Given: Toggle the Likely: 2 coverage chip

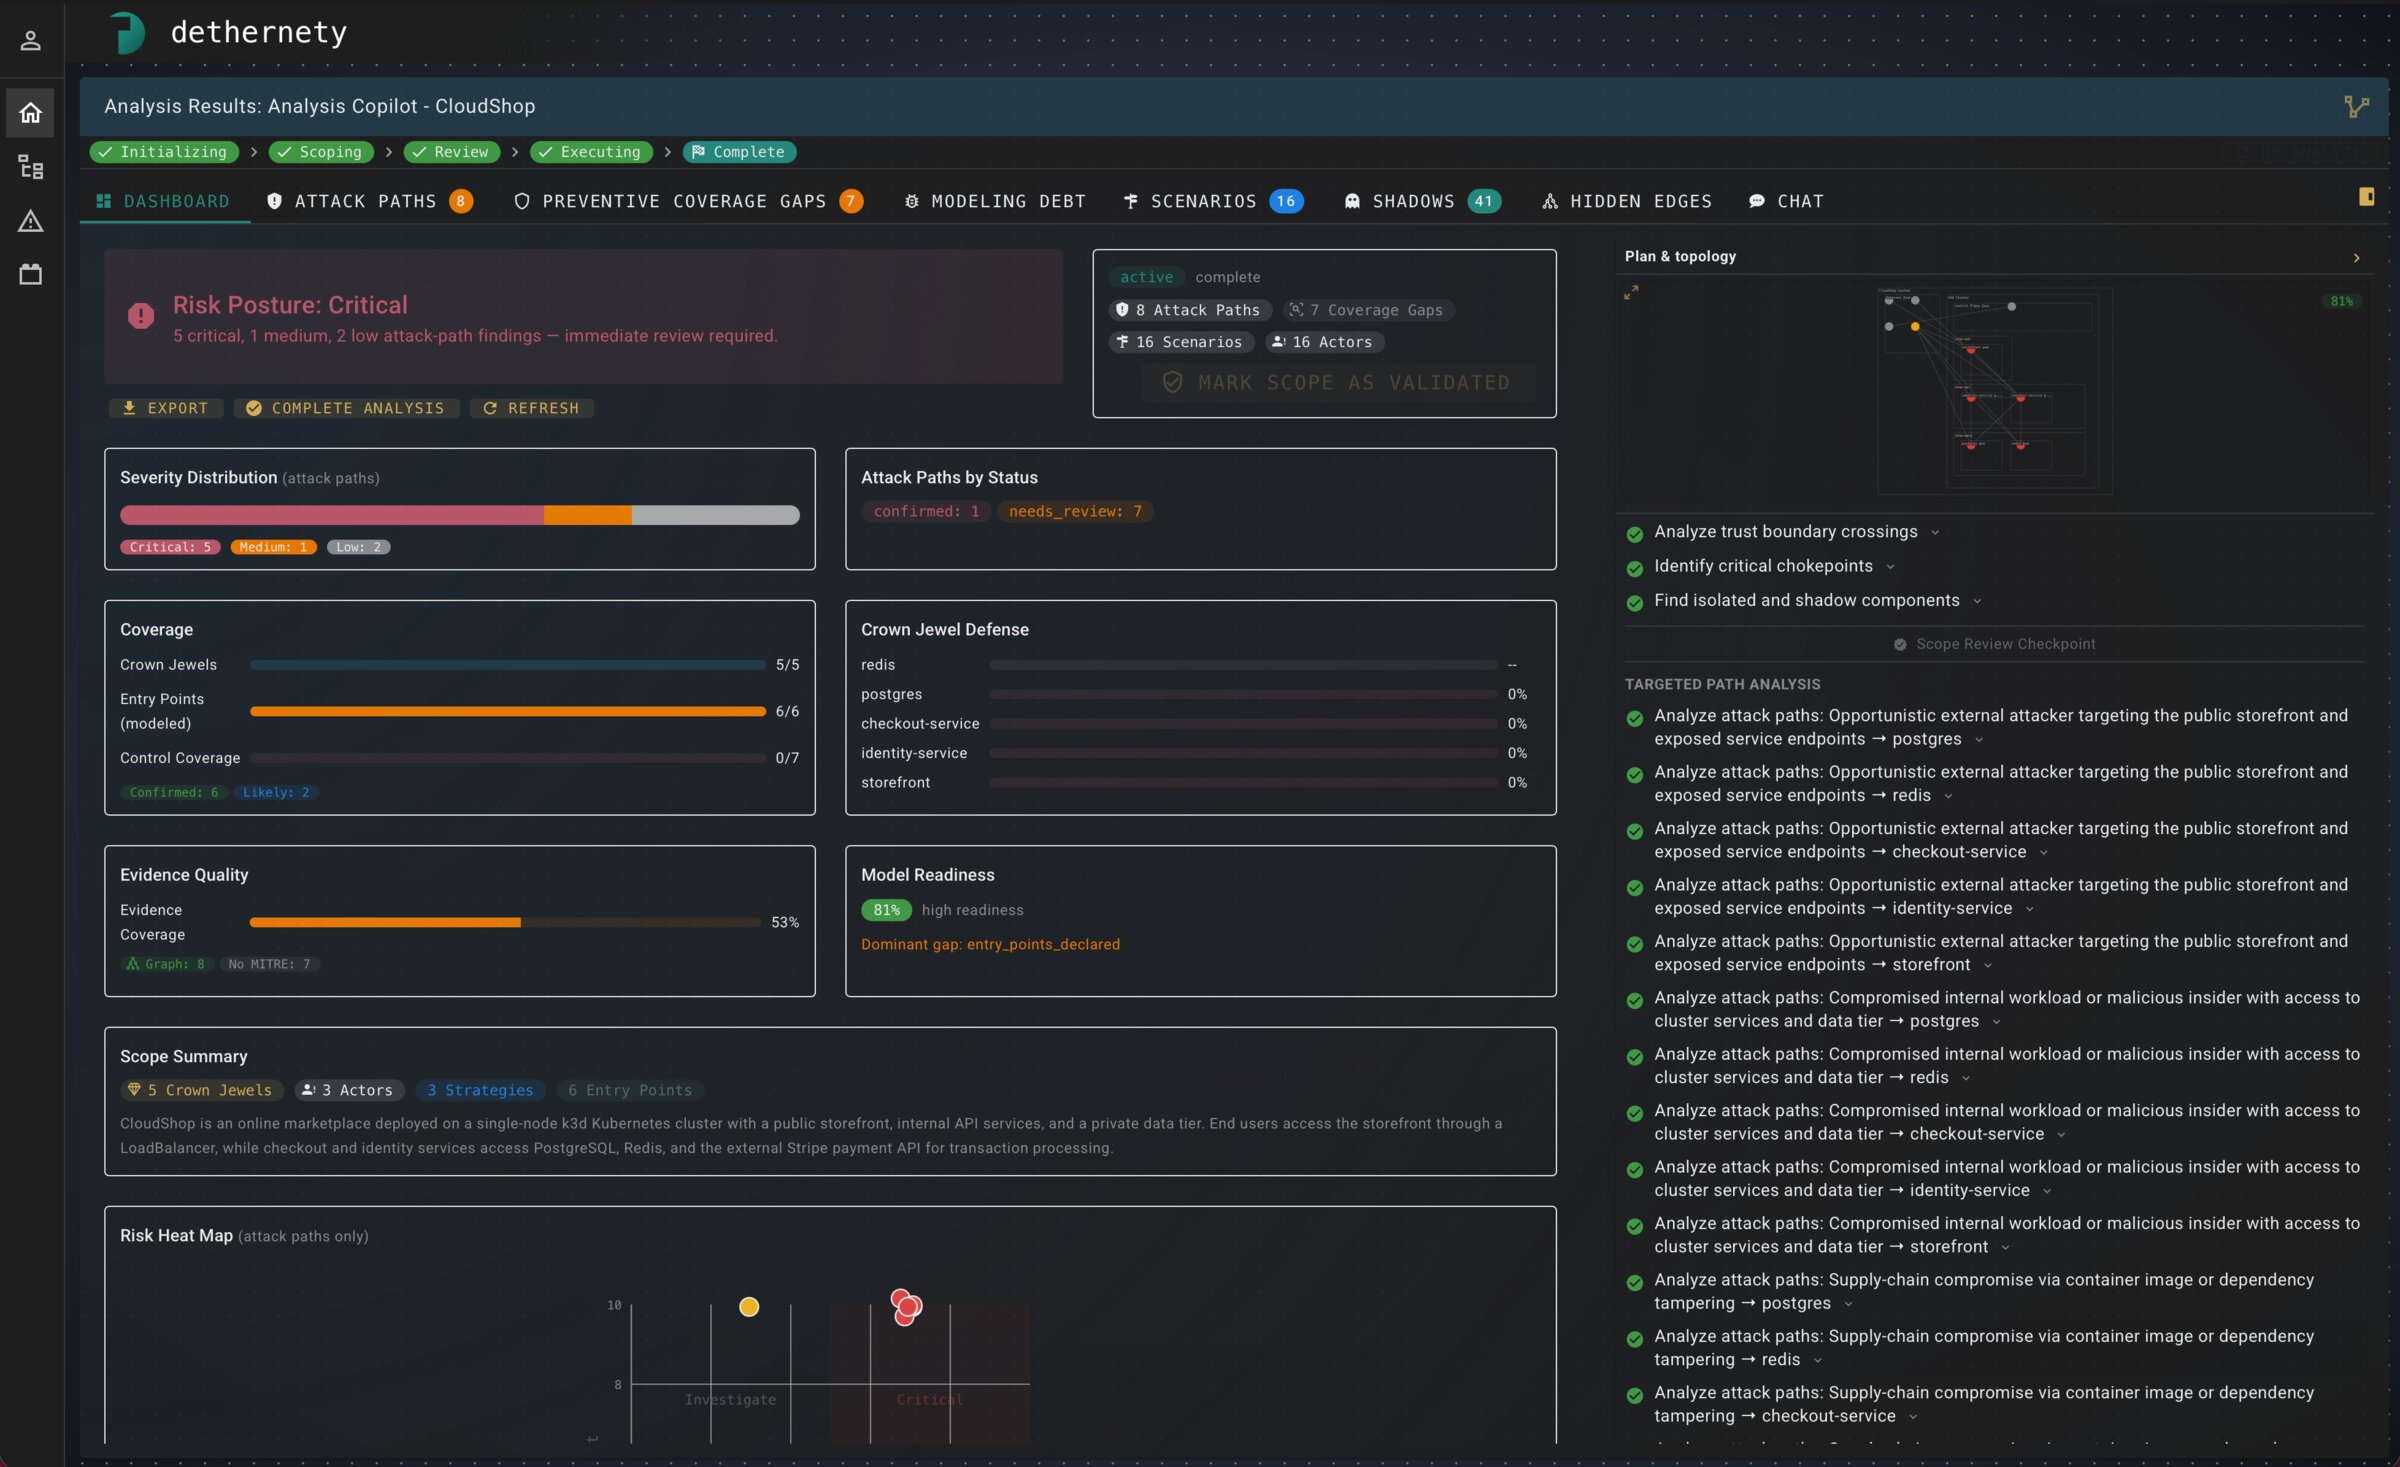Looking at the screenshot, I should [276, 792].
